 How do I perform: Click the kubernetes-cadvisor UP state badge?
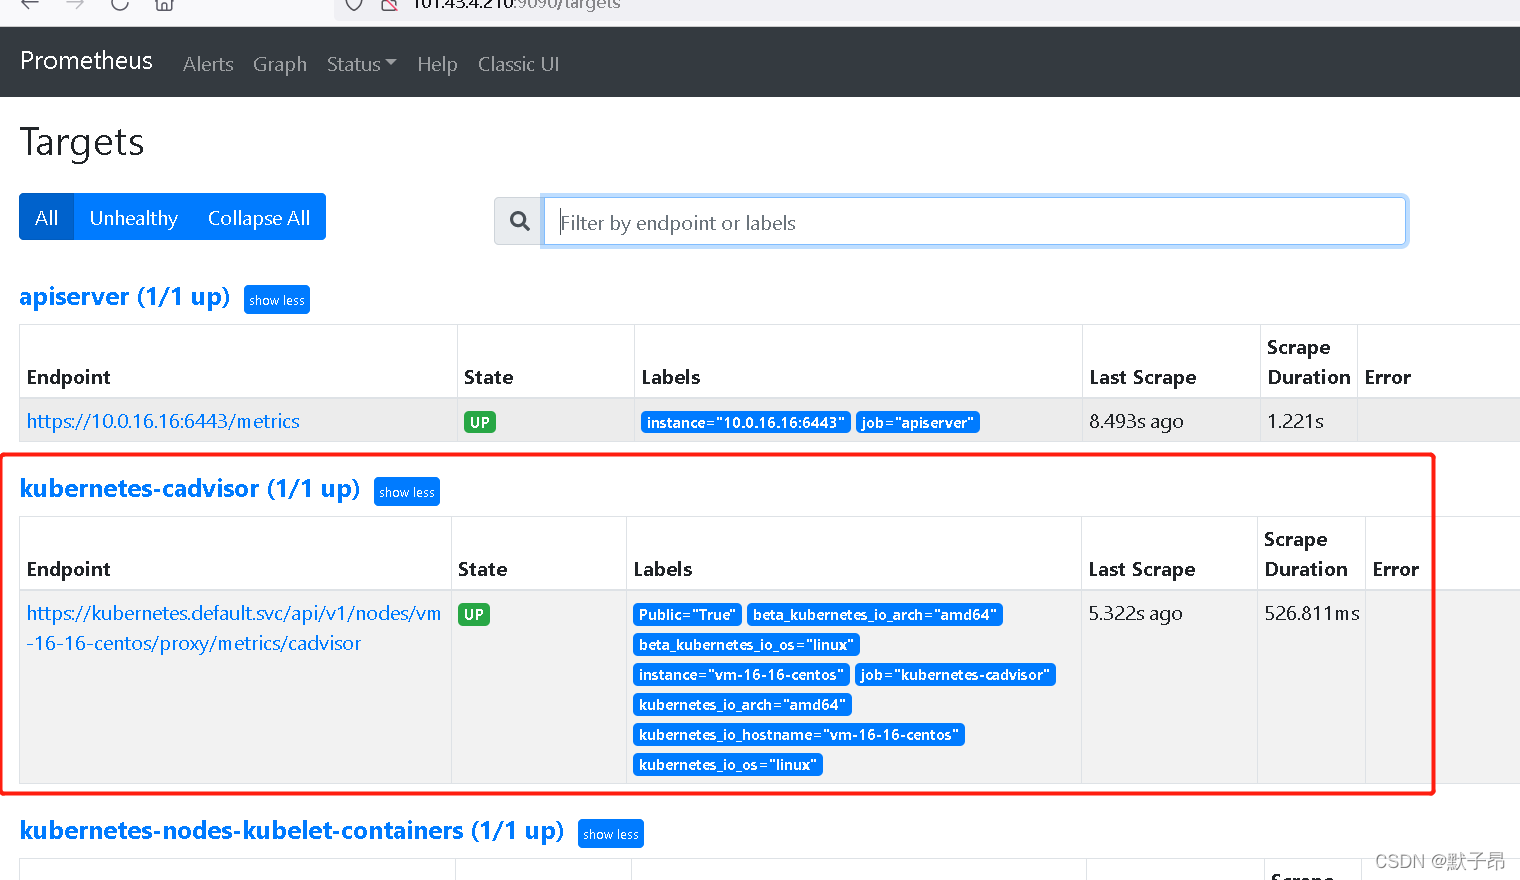coord(474,614)
